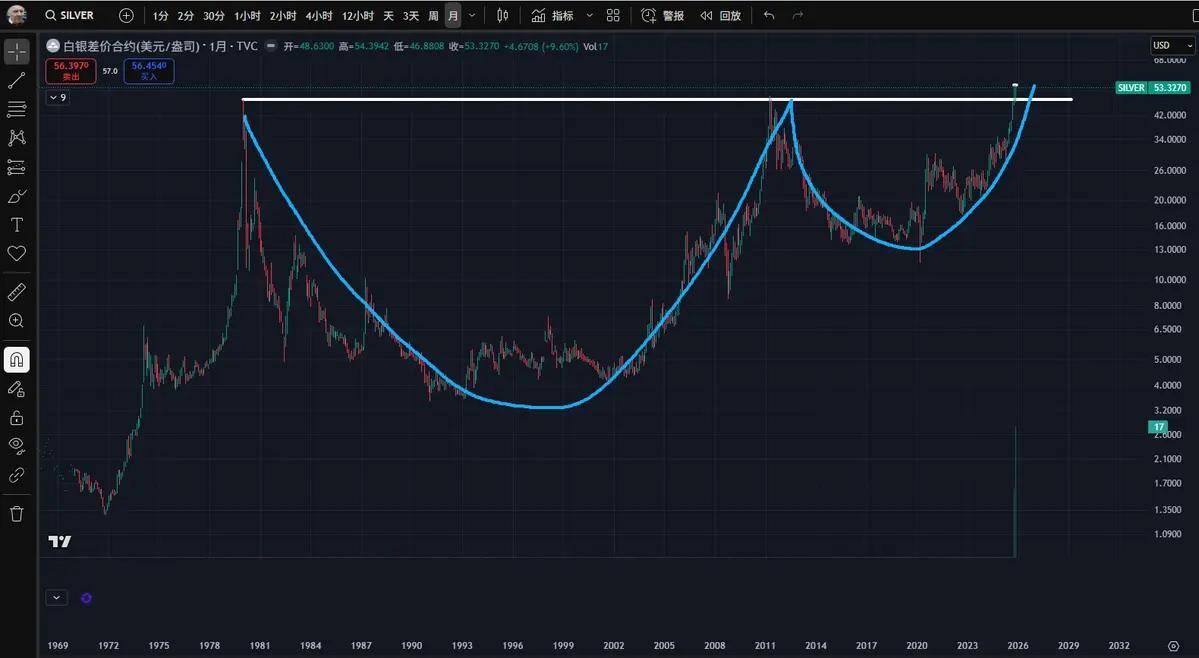This screenshot has height=658, width=1199.
Task: Open the heart icons and stickers tool
Action: click(17, 254)
